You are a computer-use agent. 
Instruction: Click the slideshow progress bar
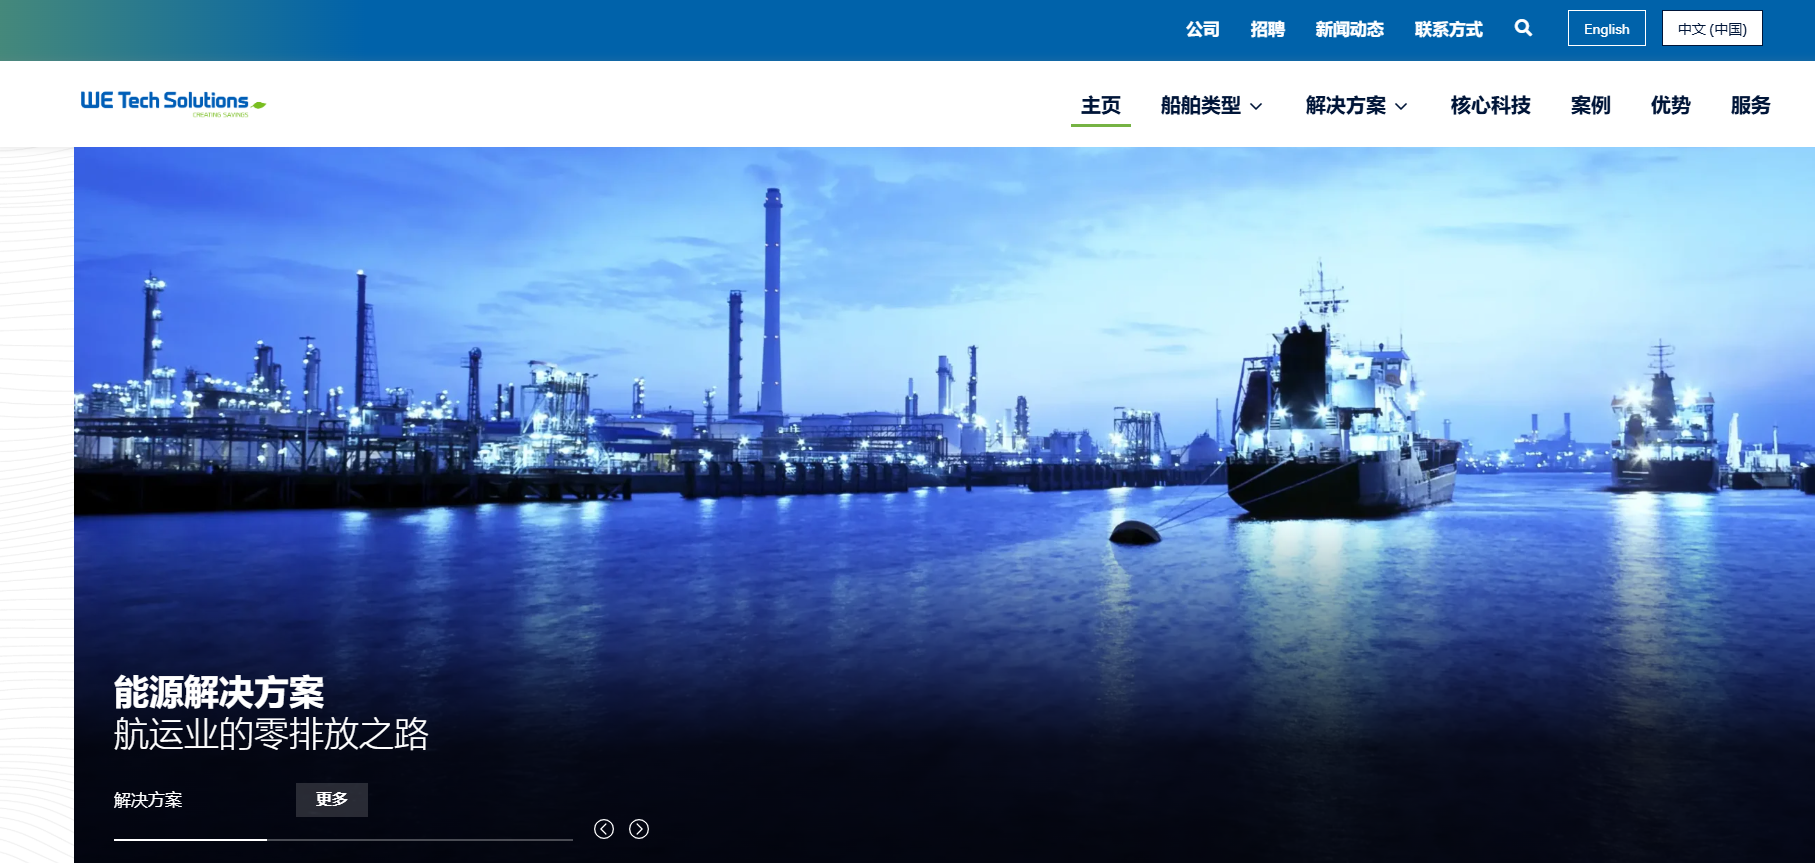[343, 839]
